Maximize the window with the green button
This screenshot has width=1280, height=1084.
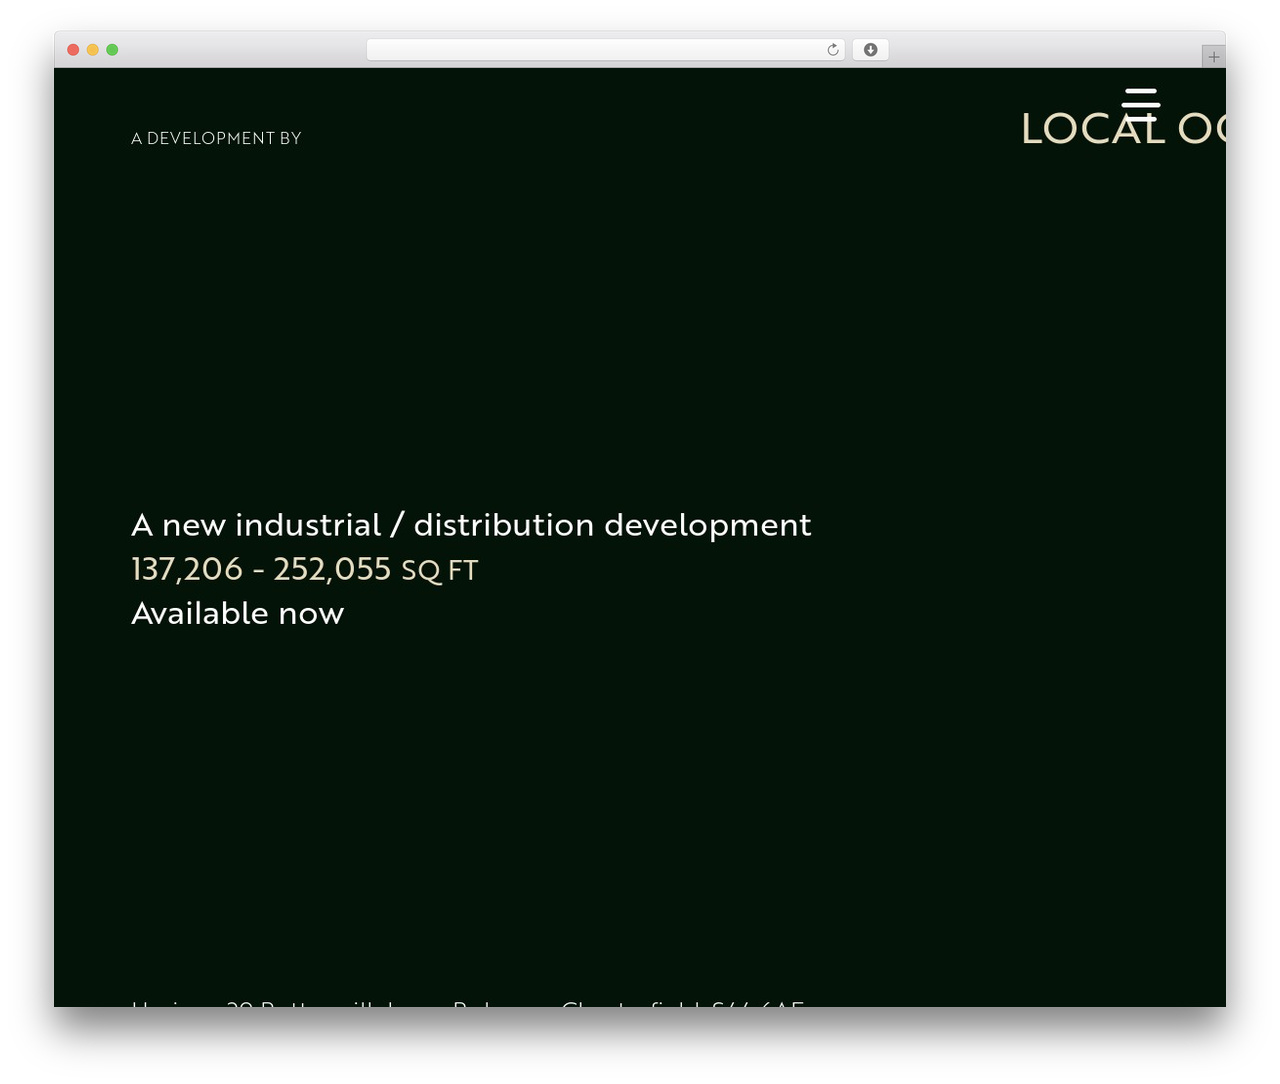112,50
